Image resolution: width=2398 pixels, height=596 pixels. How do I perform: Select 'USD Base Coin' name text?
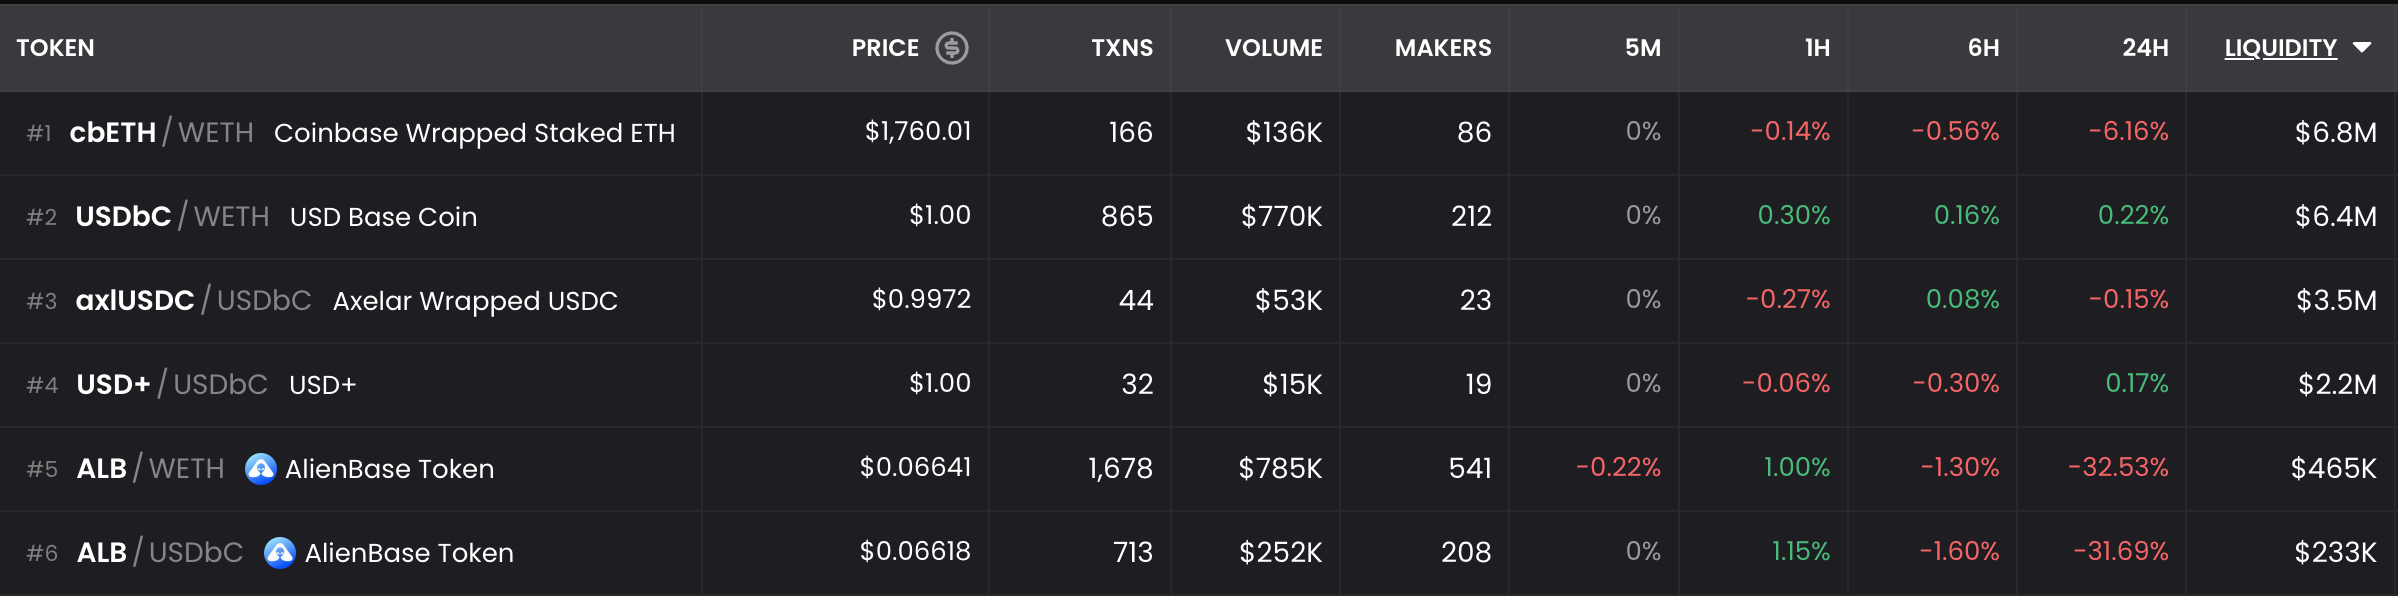pos(383,217)
